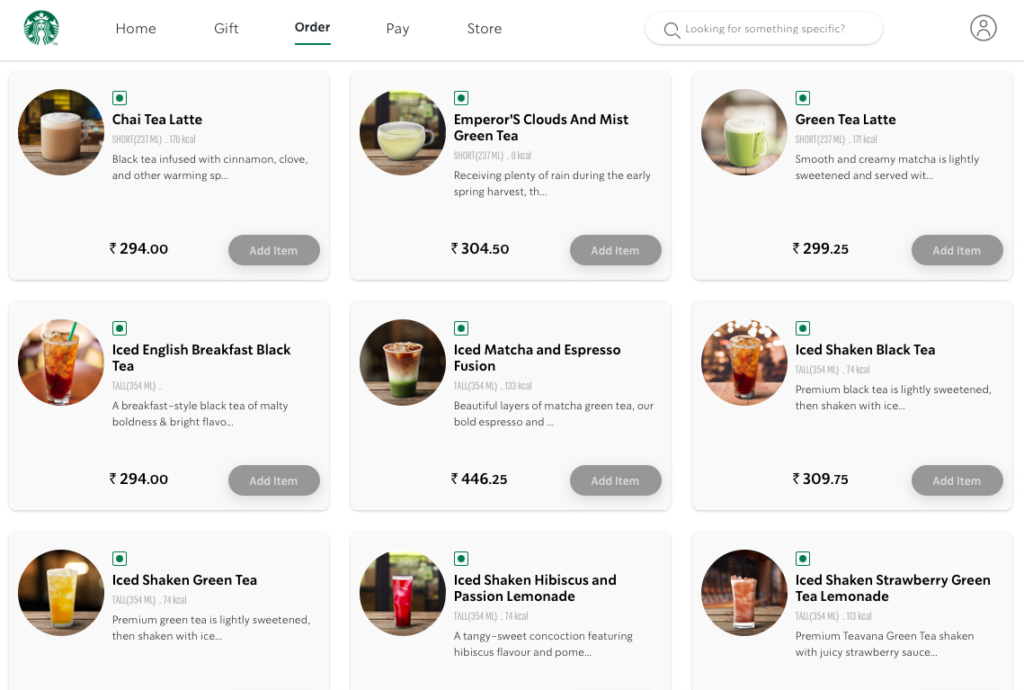The height and width of the screenshot is (690, 1024).
Task: Open Iced Shaken Hibiscus and Passion Lemonade image
Action: pyautogui.click(x=402, y=593)
